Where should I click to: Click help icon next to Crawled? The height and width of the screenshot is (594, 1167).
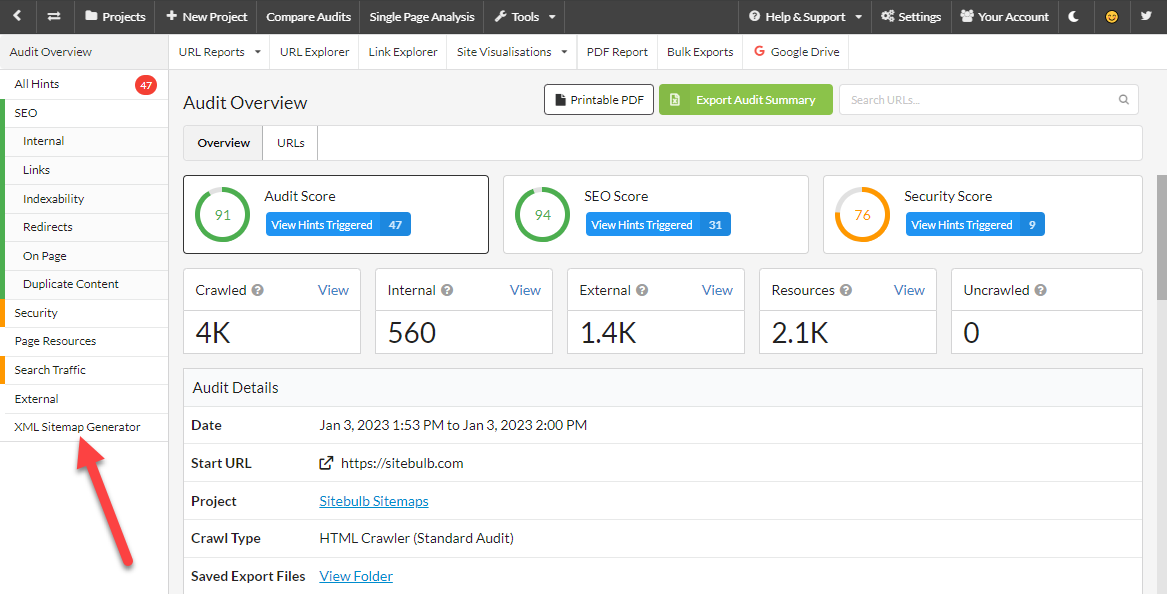coord(258,290)
